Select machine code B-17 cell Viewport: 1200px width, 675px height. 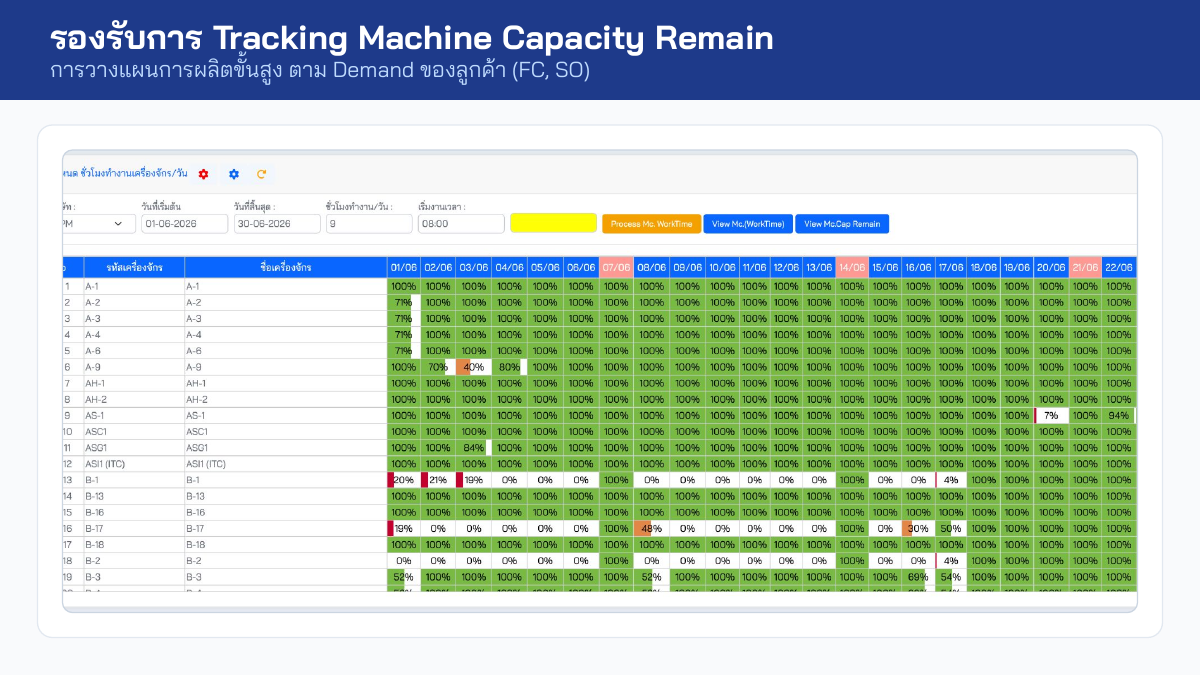(132, 529)
